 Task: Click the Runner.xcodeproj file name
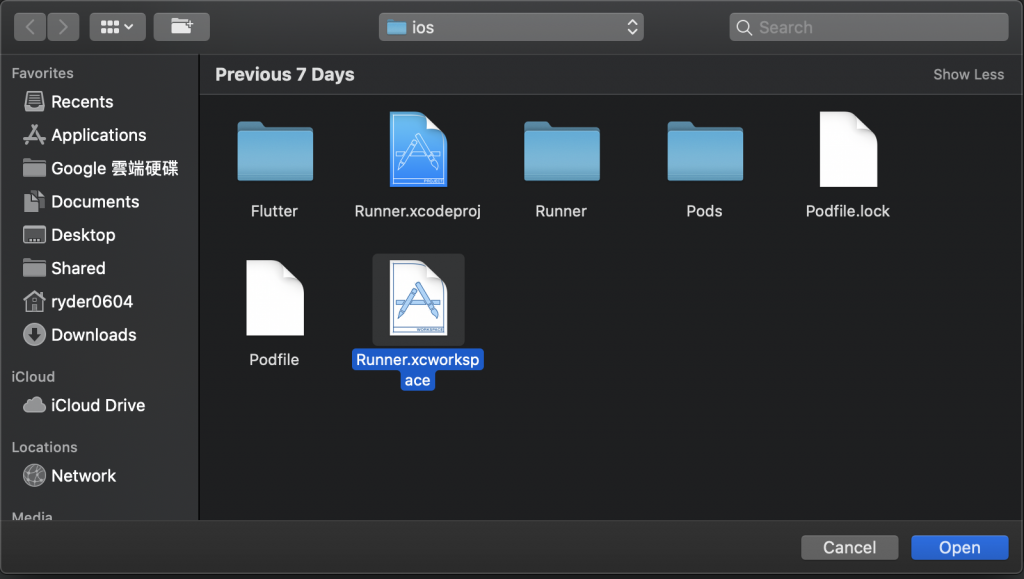pyautogui.click(x=417, y=211)
